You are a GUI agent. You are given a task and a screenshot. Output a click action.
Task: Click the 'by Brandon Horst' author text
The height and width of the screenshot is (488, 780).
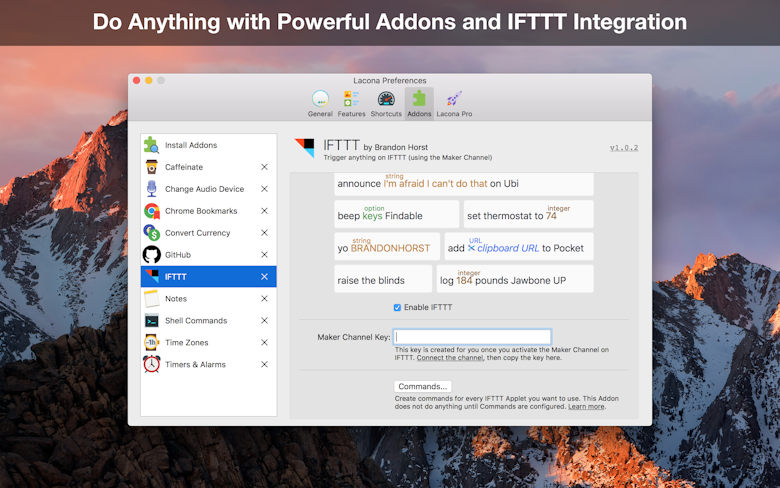(395, 147)
